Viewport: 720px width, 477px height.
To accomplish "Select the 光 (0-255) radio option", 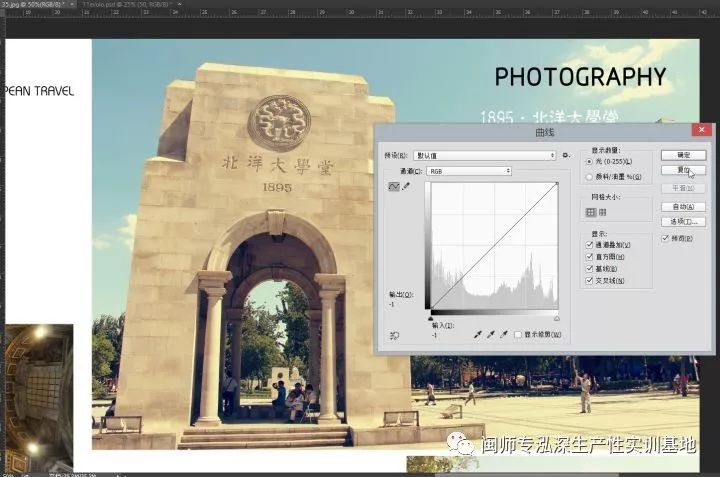I will tap(589, 162).
